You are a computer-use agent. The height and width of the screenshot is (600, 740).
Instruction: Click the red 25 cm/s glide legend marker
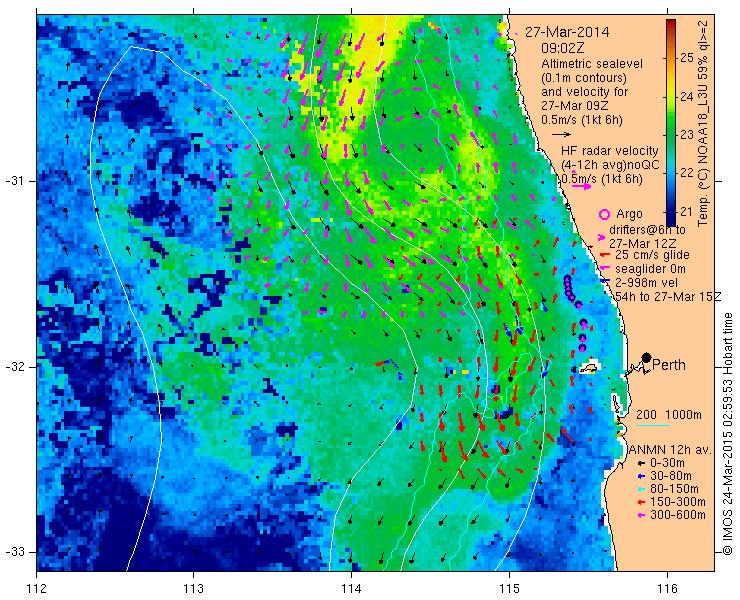coord(604,255)
